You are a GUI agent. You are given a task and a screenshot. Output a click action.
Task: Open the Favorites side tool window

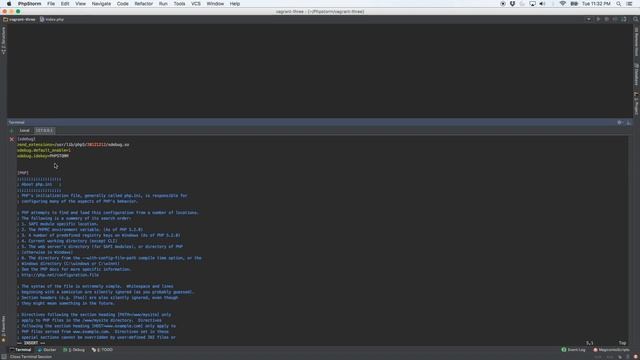3,329
